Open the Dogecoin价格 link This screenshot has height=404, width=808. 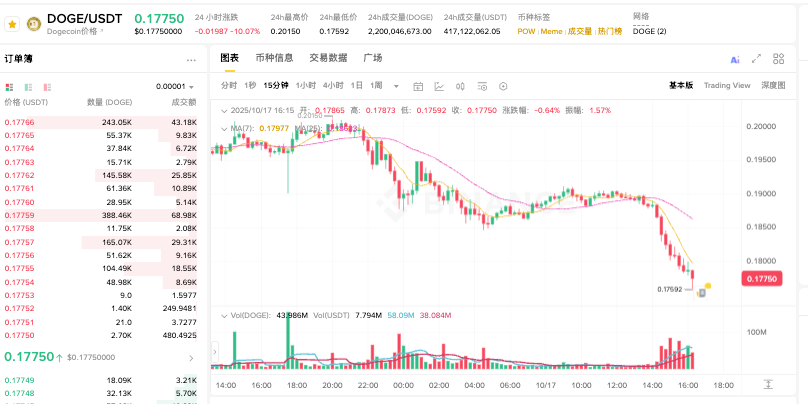(75, 31)
